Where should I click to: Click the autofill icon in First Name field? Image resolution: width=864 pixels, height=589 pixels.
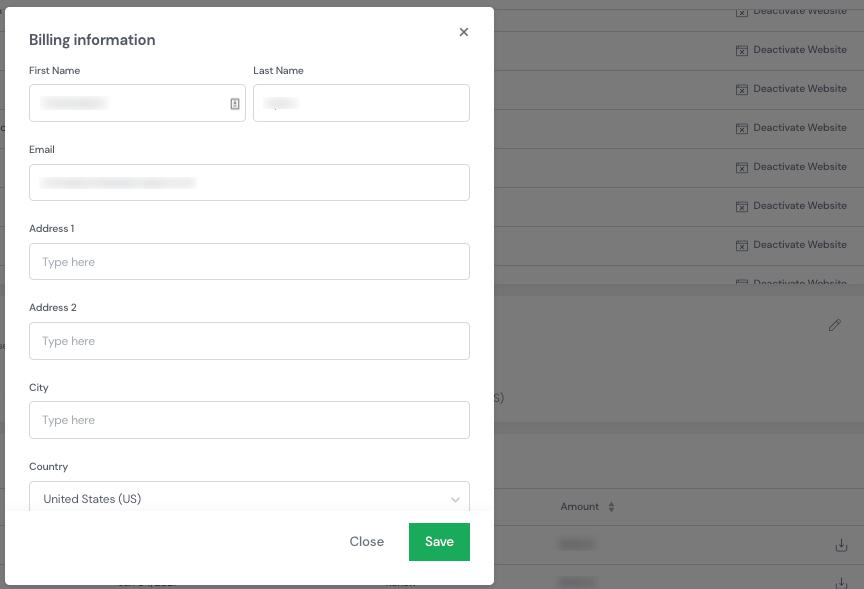click(235, 103)
